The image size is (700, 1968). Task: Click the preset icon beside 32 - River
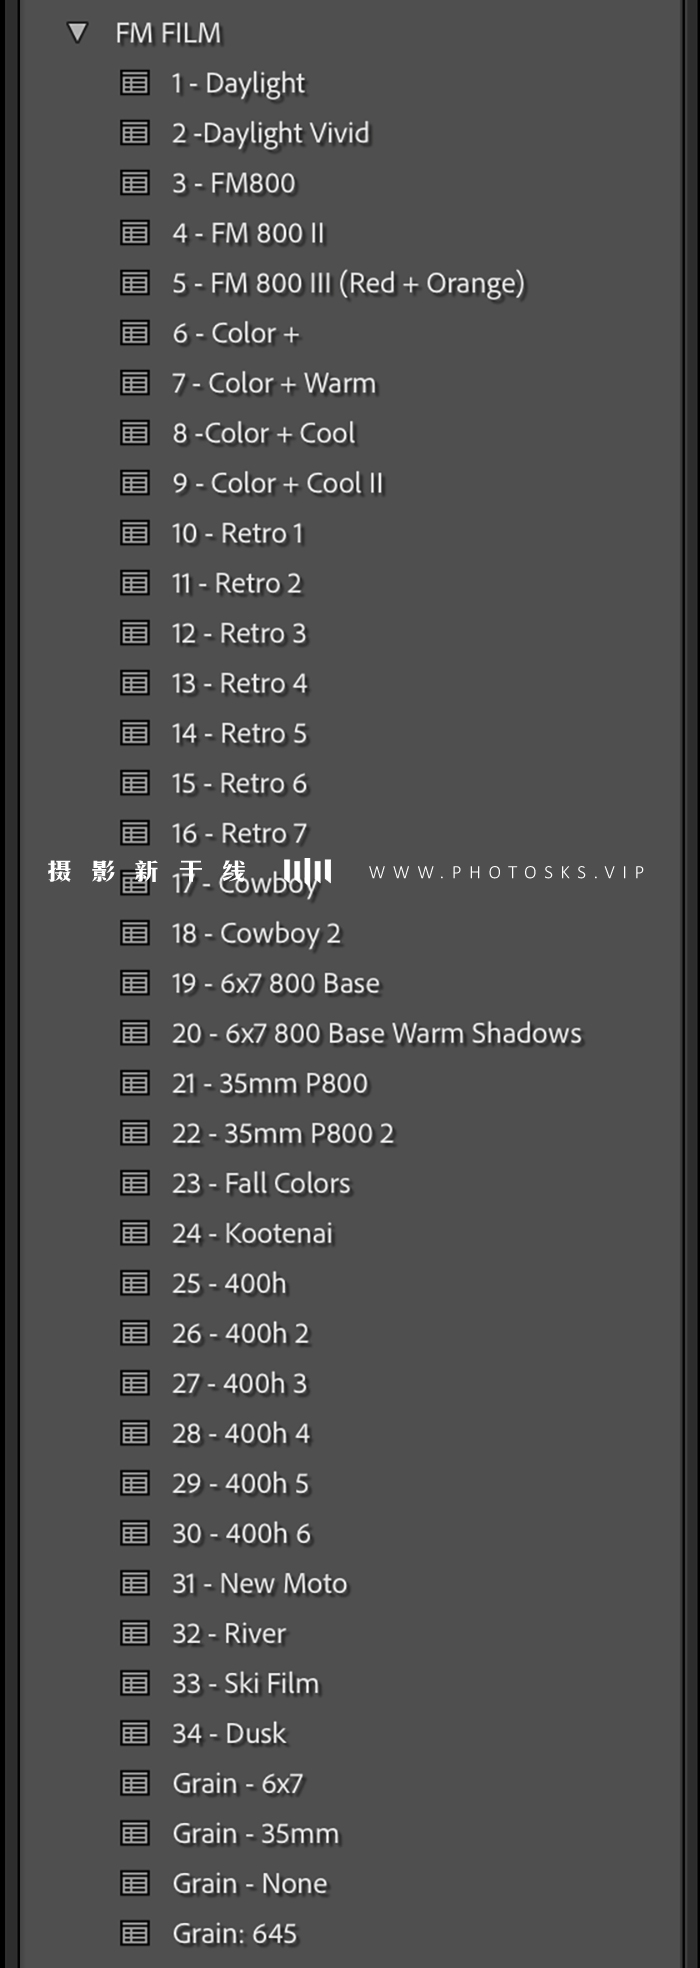point(135,1633)
